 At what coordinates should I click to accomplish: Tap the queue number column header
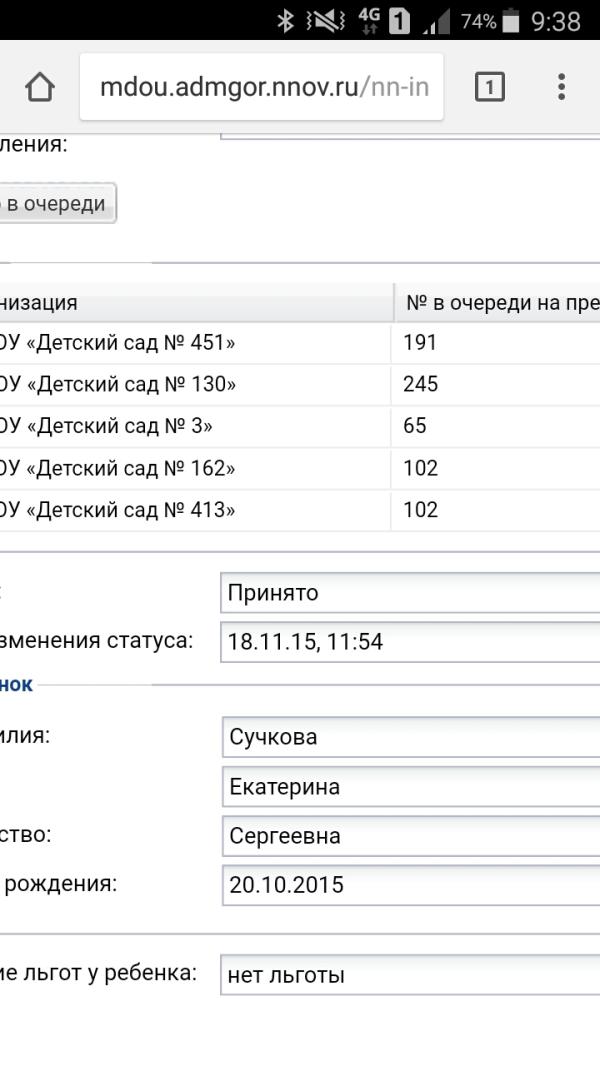click(500, 302)
